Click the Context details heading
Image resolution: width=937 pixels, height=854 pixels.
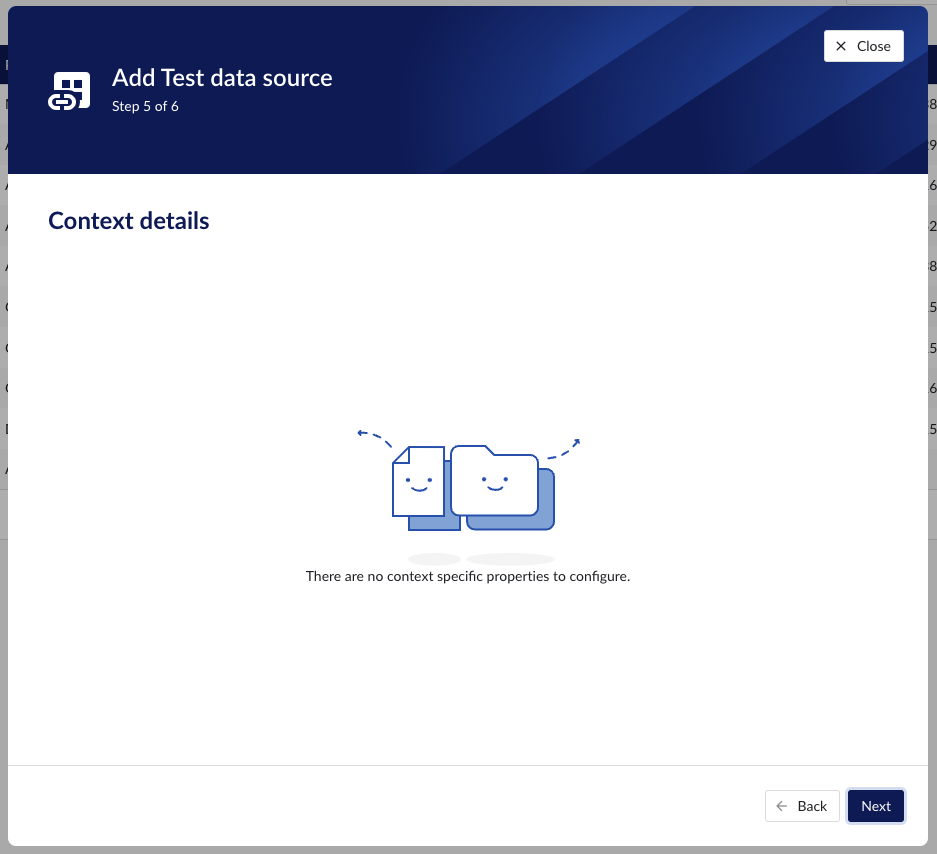tap(128, 220)
